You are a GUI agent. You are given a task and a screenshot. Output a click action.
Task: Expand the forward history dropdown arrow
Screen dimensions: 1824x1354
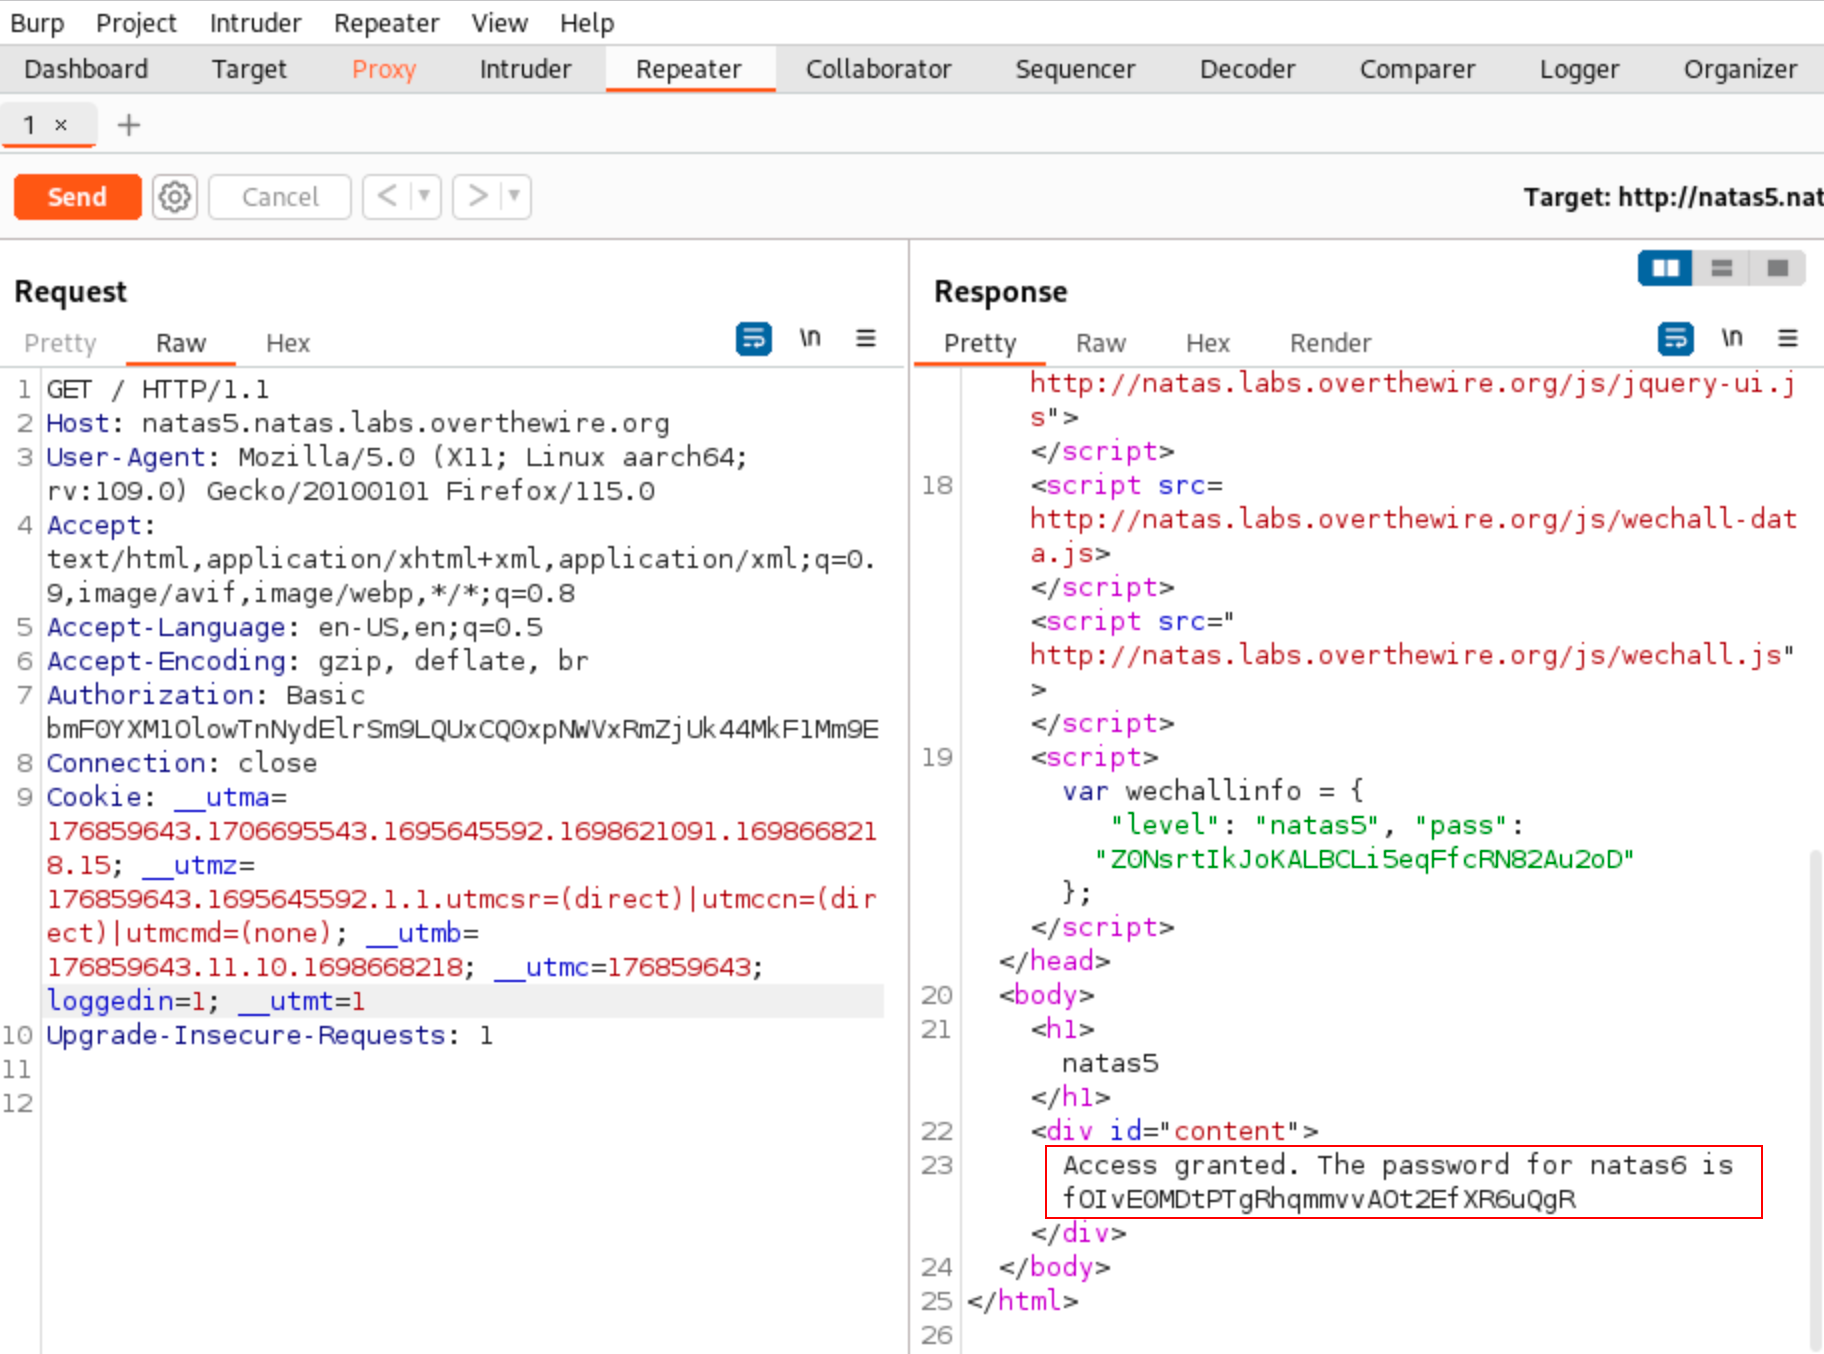tap(514, 196)
